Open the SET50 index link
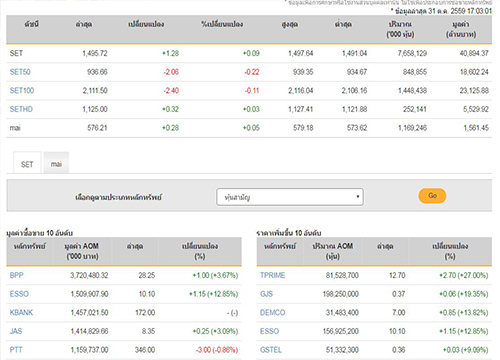Image resolution: width=500 pixels, height=360 pixels. tap(20, 72)
